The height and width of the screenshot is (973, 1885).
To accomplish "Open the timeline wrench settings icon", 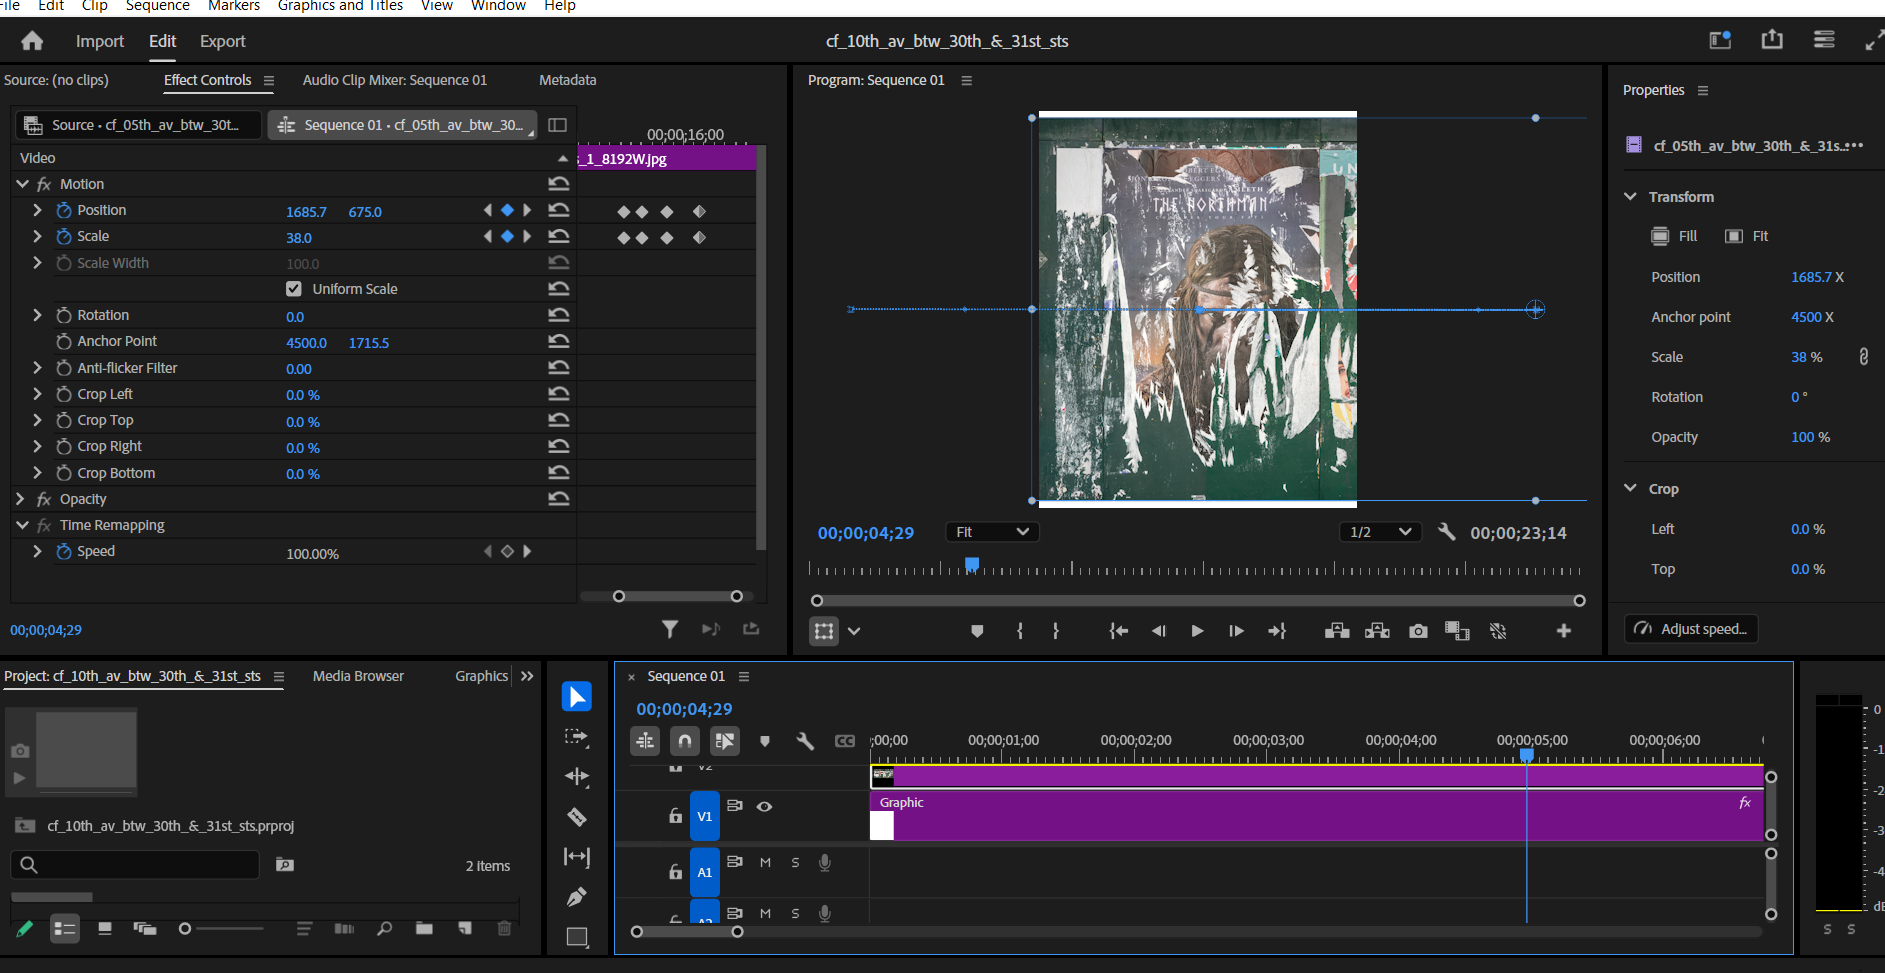I will click(x=806, y=741).
